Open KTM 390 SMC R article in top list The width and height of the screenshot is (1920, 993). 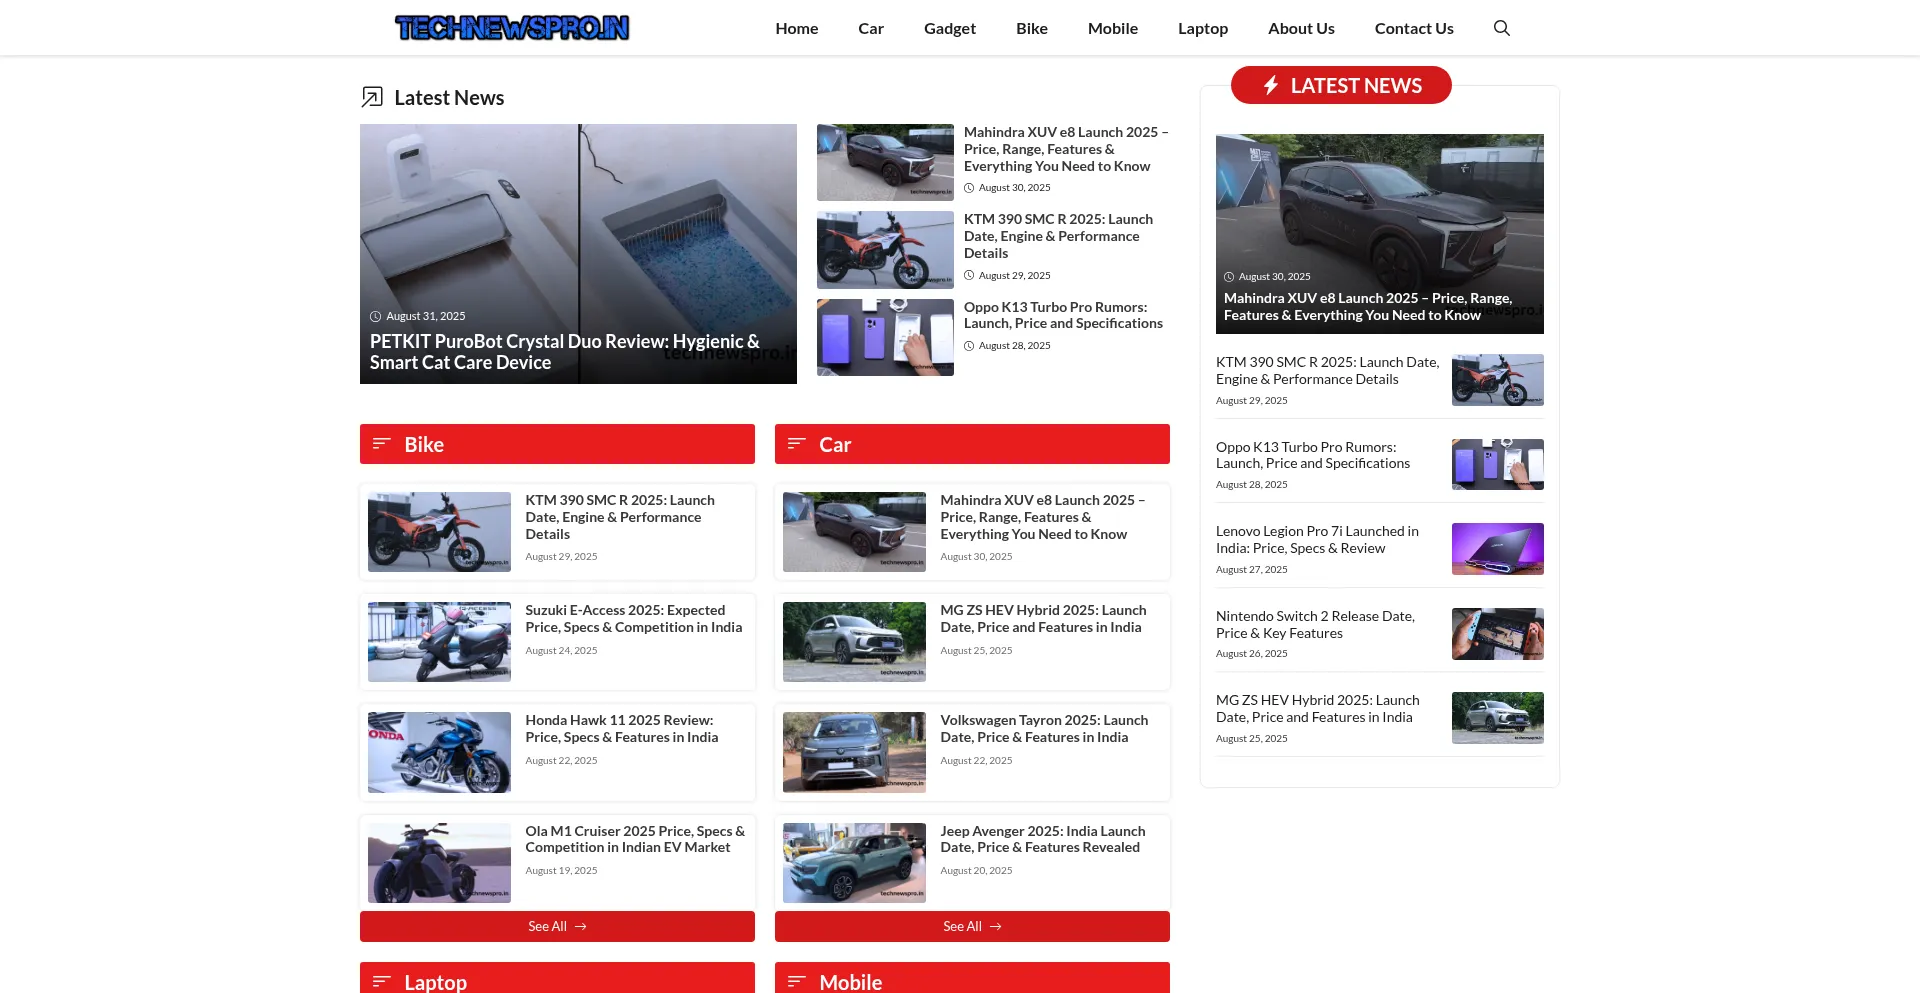1058,236
